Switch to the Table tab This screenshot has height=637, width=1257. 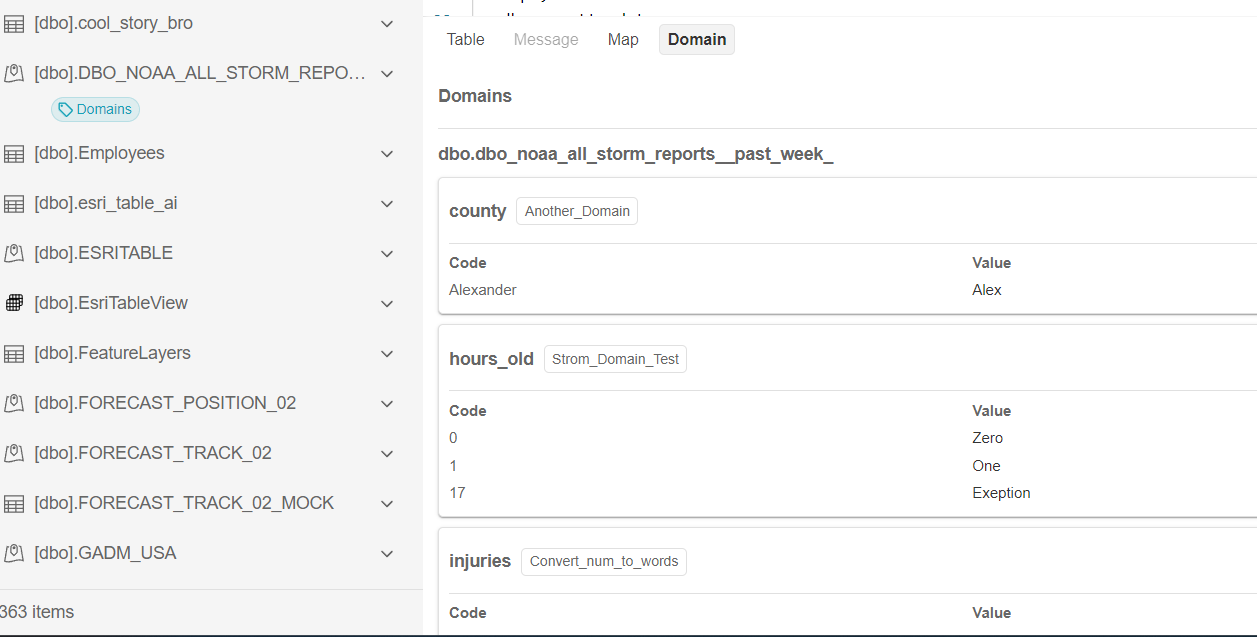pyautogui.click(x=465, y=39)
